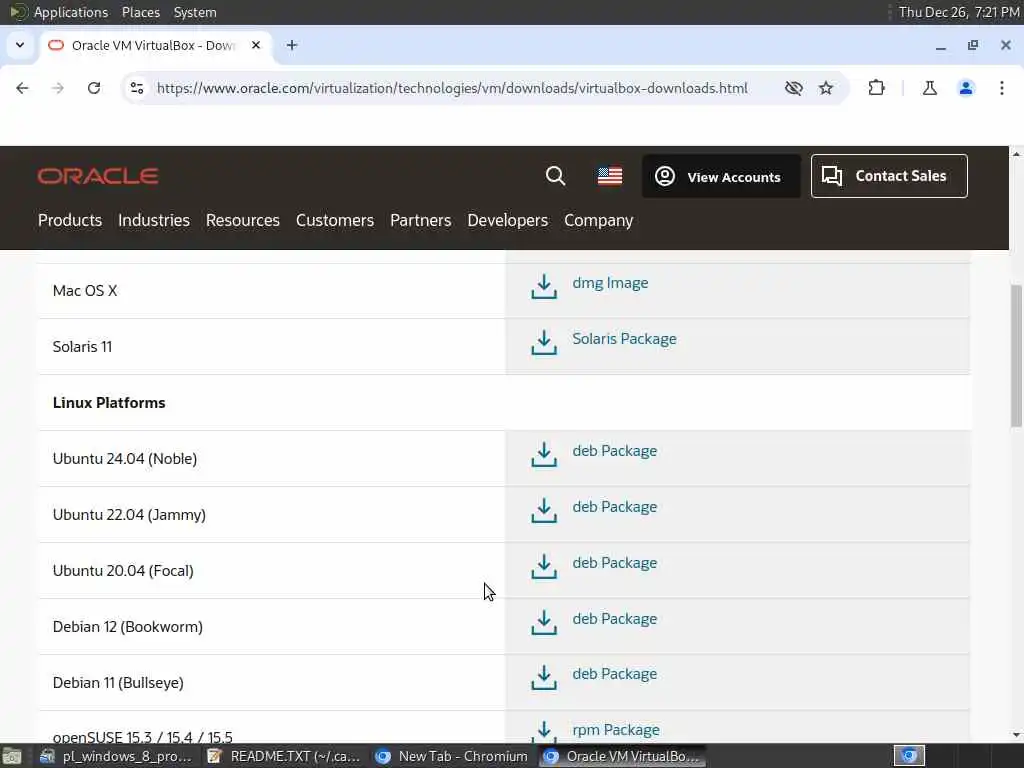This screenshot has width=1024, height=768.
Task: Click the address bar URL field
Action: coord(452,88)
